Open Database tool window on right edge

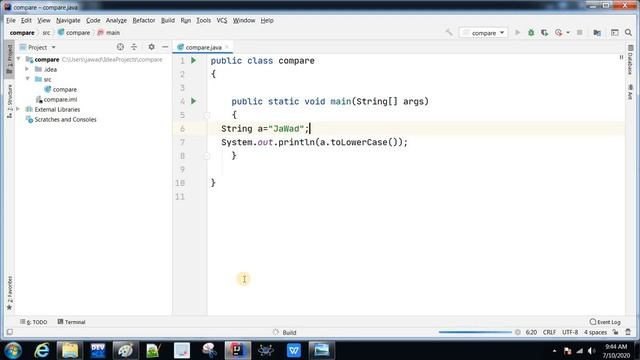(630, 60)
